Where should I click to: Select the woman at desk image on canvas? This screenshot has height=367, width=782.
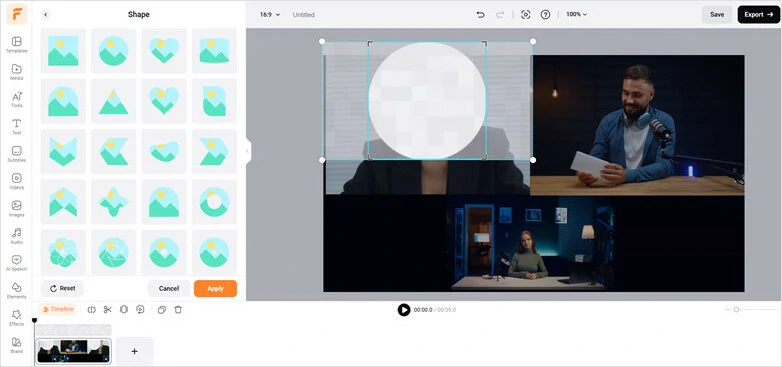[x=530, y=242]
